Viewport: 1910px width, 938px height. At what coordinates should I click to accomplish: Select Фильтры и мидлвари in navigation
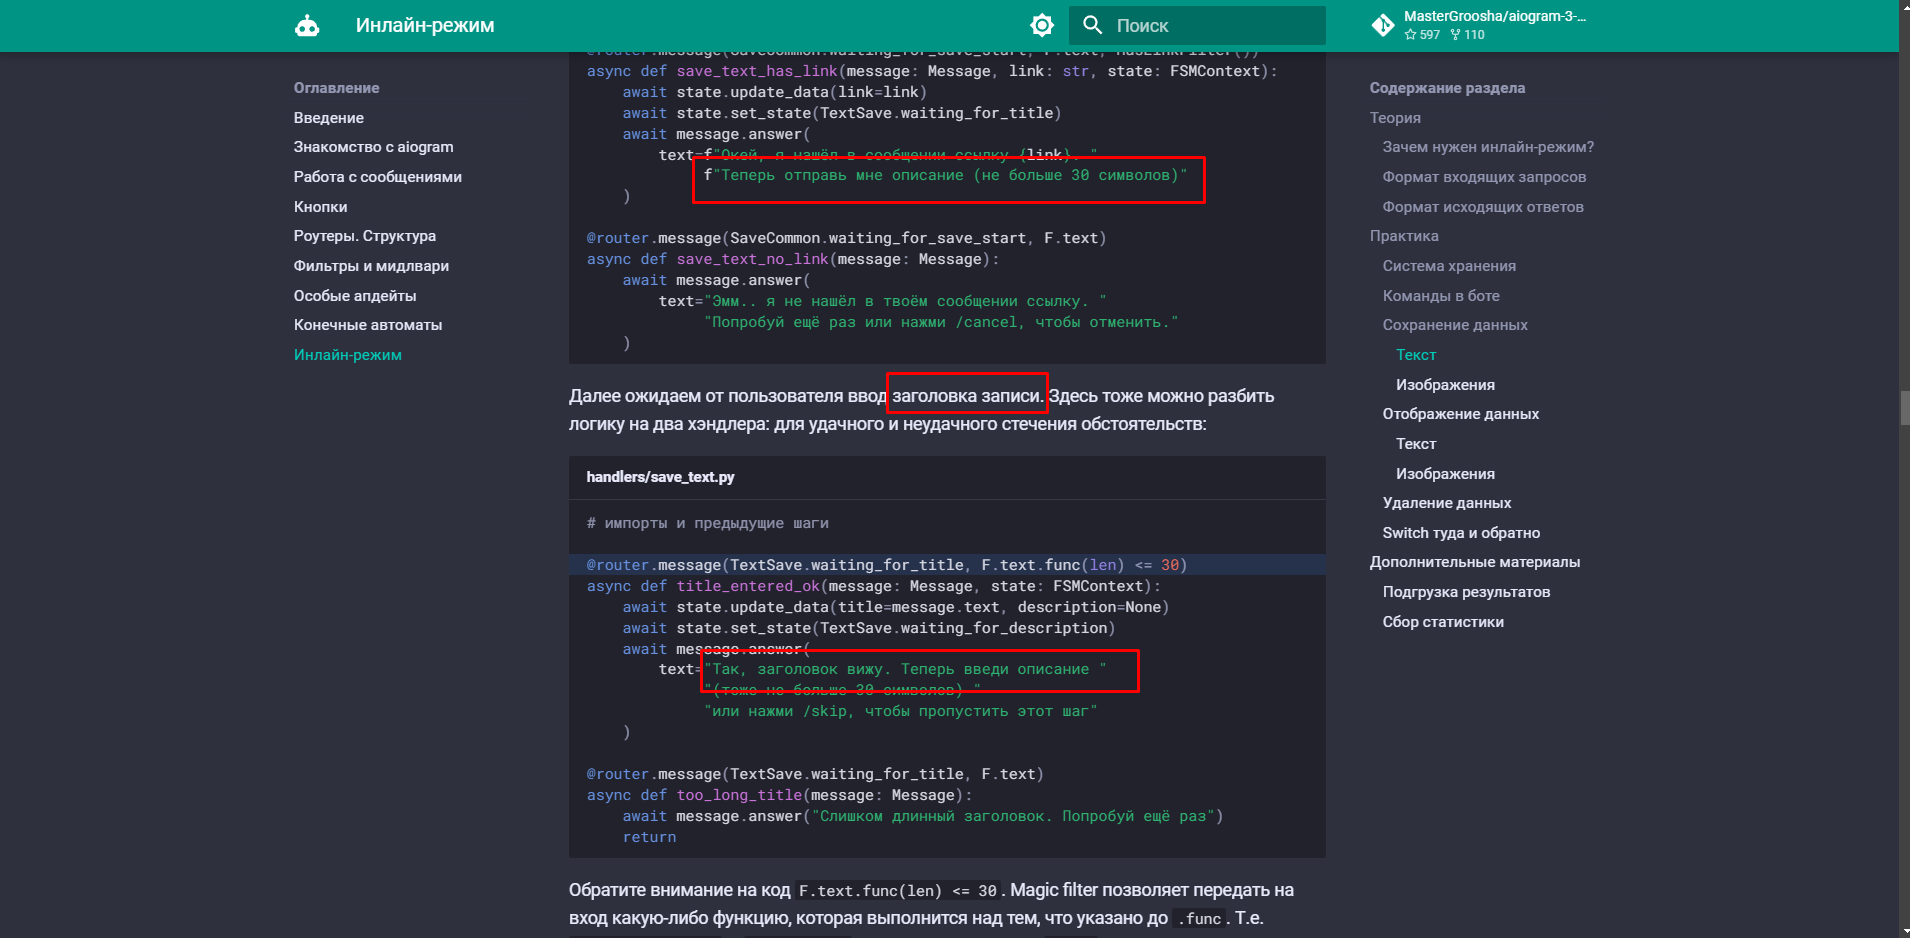(x=371, y=266)
